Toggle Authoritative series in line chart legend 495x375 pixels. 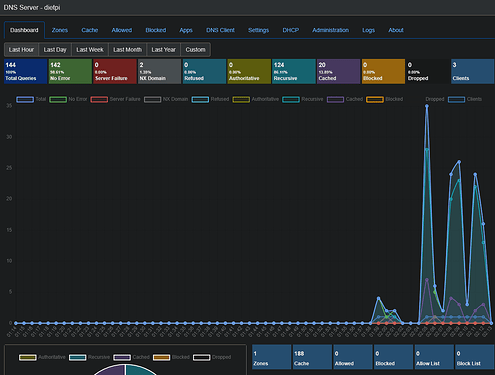click(256, 99)
